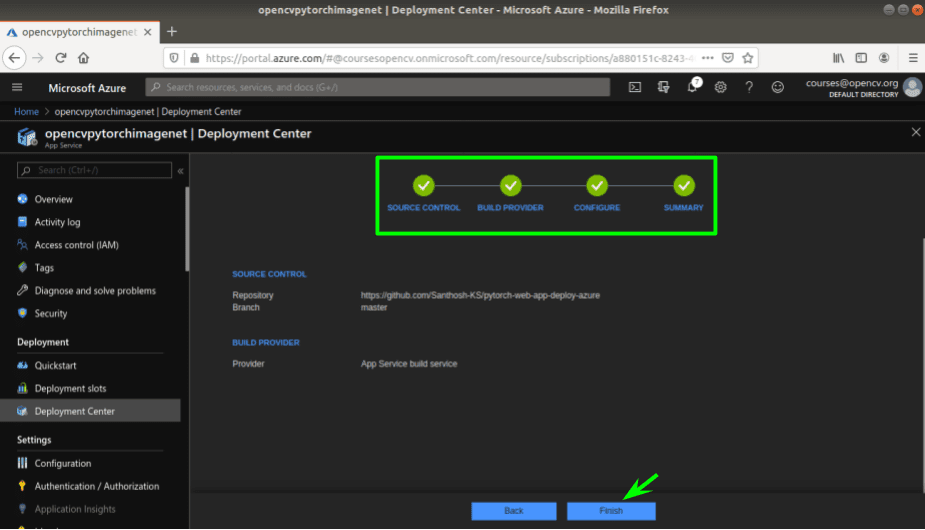This screenshot has width=925, height=530.
Task: Close the Deployment Center blade
Action: [x=916, y=132]
